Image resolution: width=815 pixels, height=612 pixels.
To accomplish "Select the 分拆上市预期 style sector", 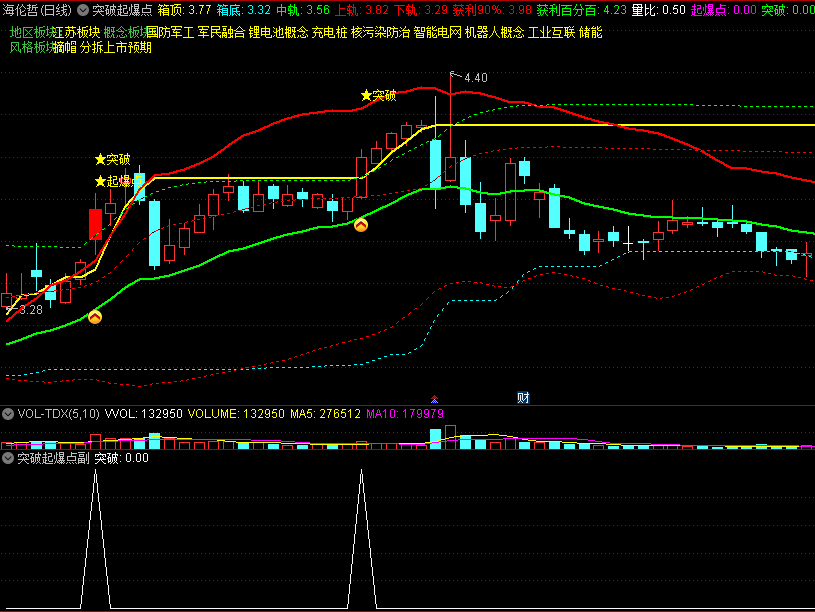I will [116, 48].
